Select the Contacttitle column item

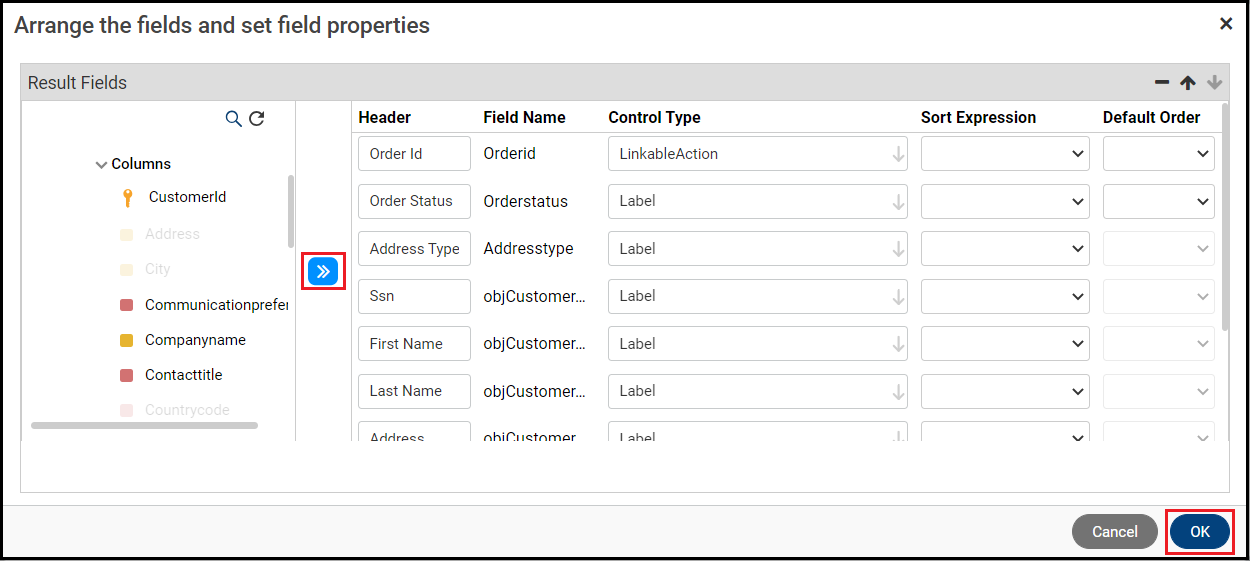[183, 375]
